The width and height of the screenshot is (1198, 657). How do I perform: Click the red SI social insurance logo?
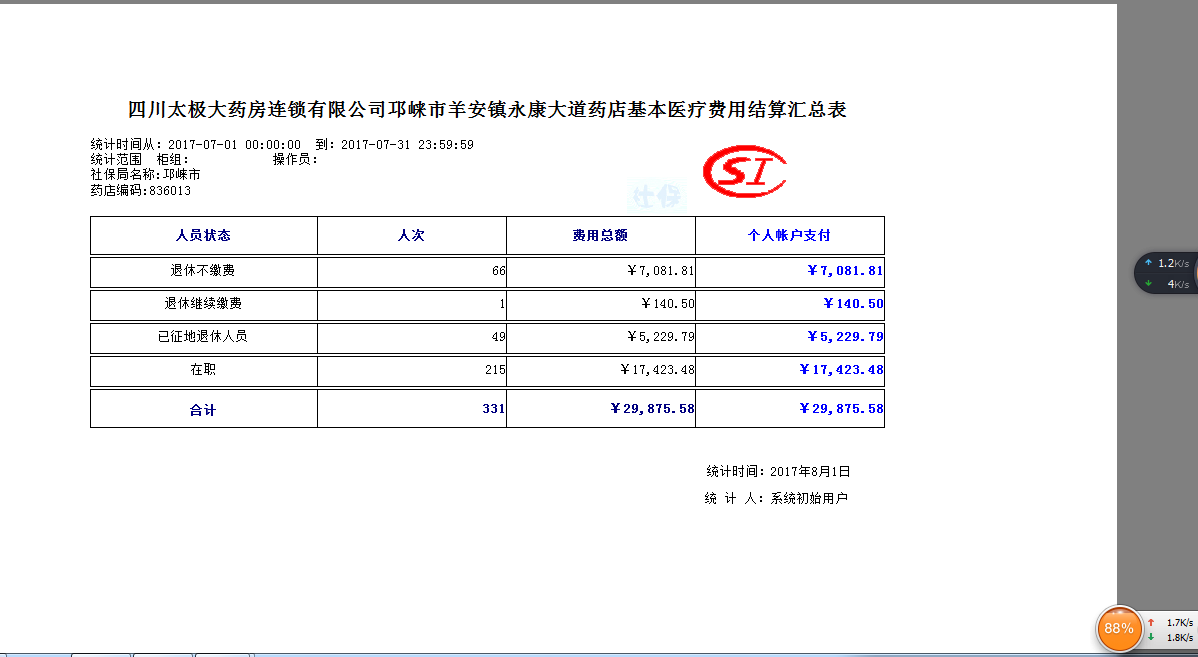click(x=744, y=171)
